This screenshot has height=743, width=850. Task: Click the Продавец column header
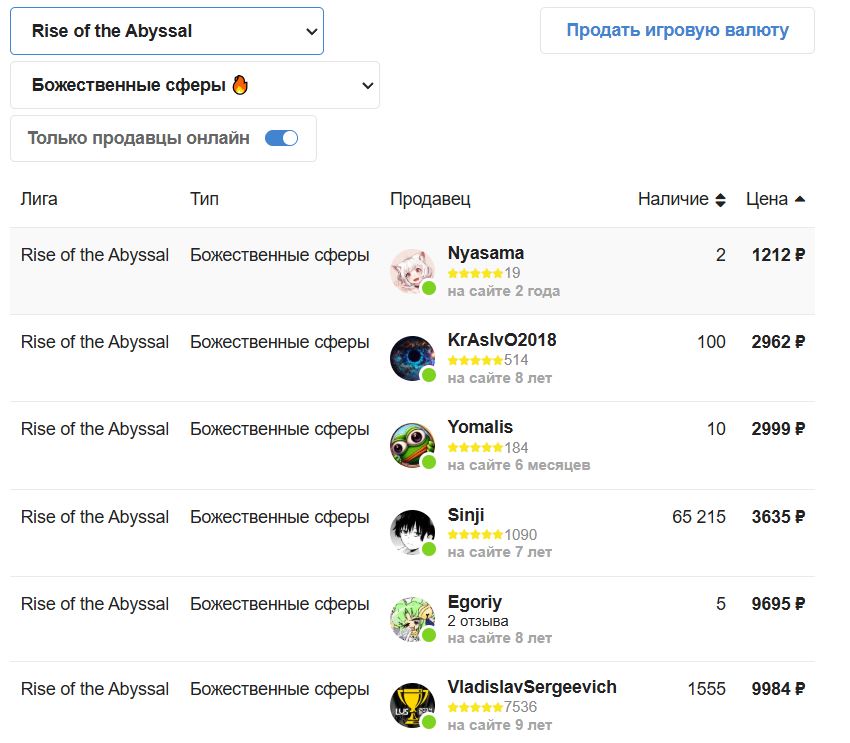(x=430, y=199)
